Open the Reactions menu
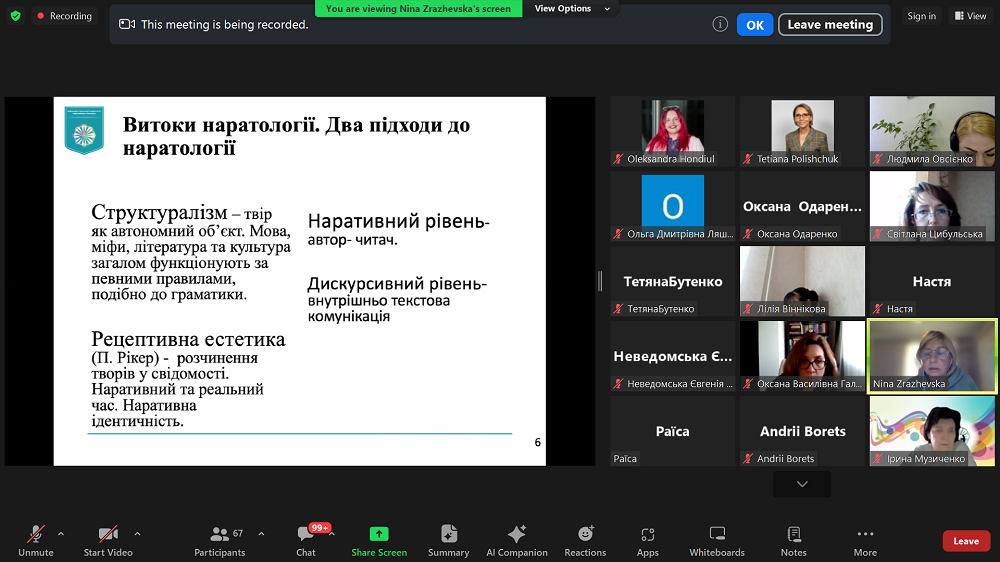This screenshot has width=1000, height=562. pos(585,540)
